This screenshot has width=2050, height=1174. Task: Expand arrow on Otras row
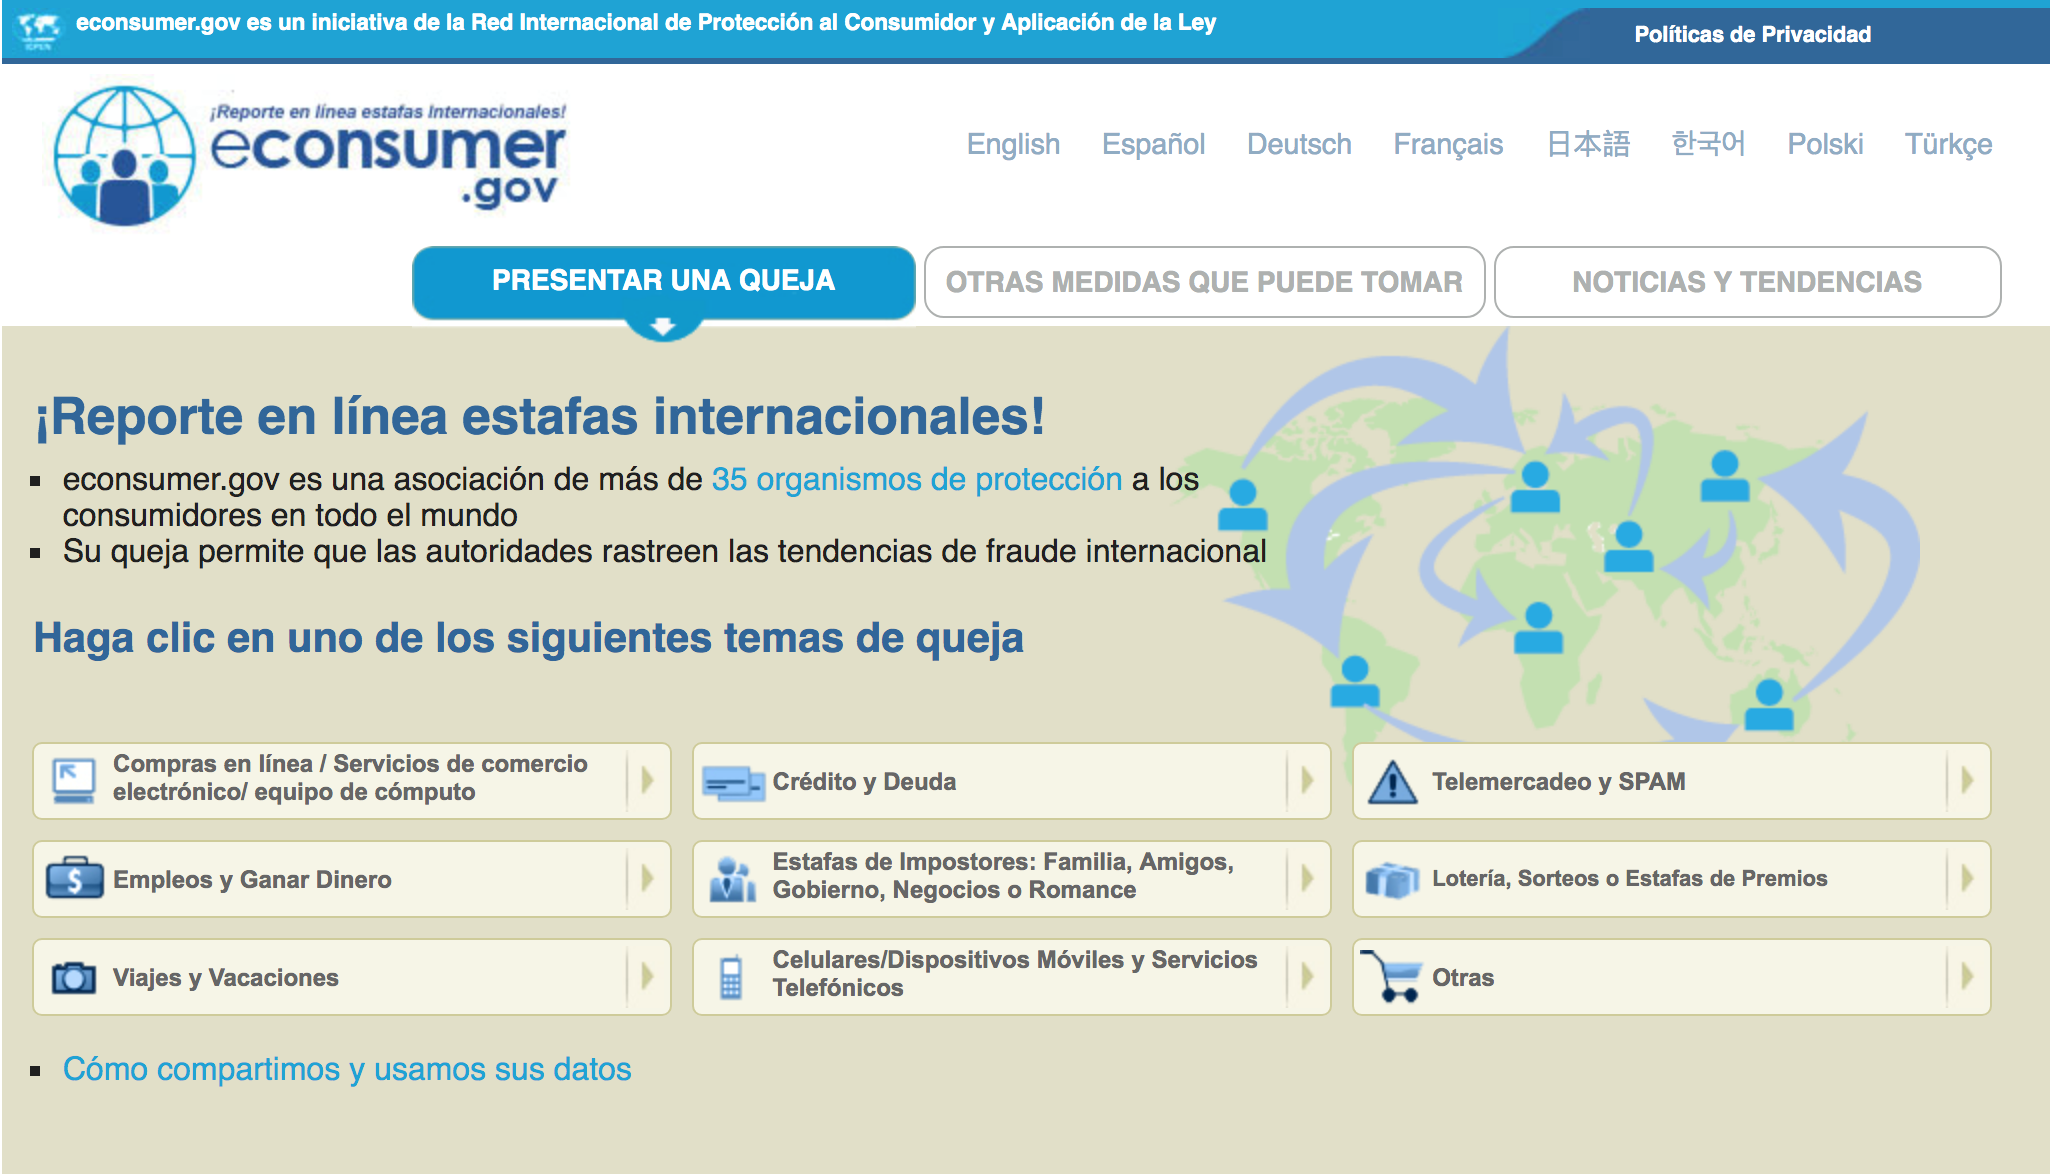click(x=1967, y=977)
